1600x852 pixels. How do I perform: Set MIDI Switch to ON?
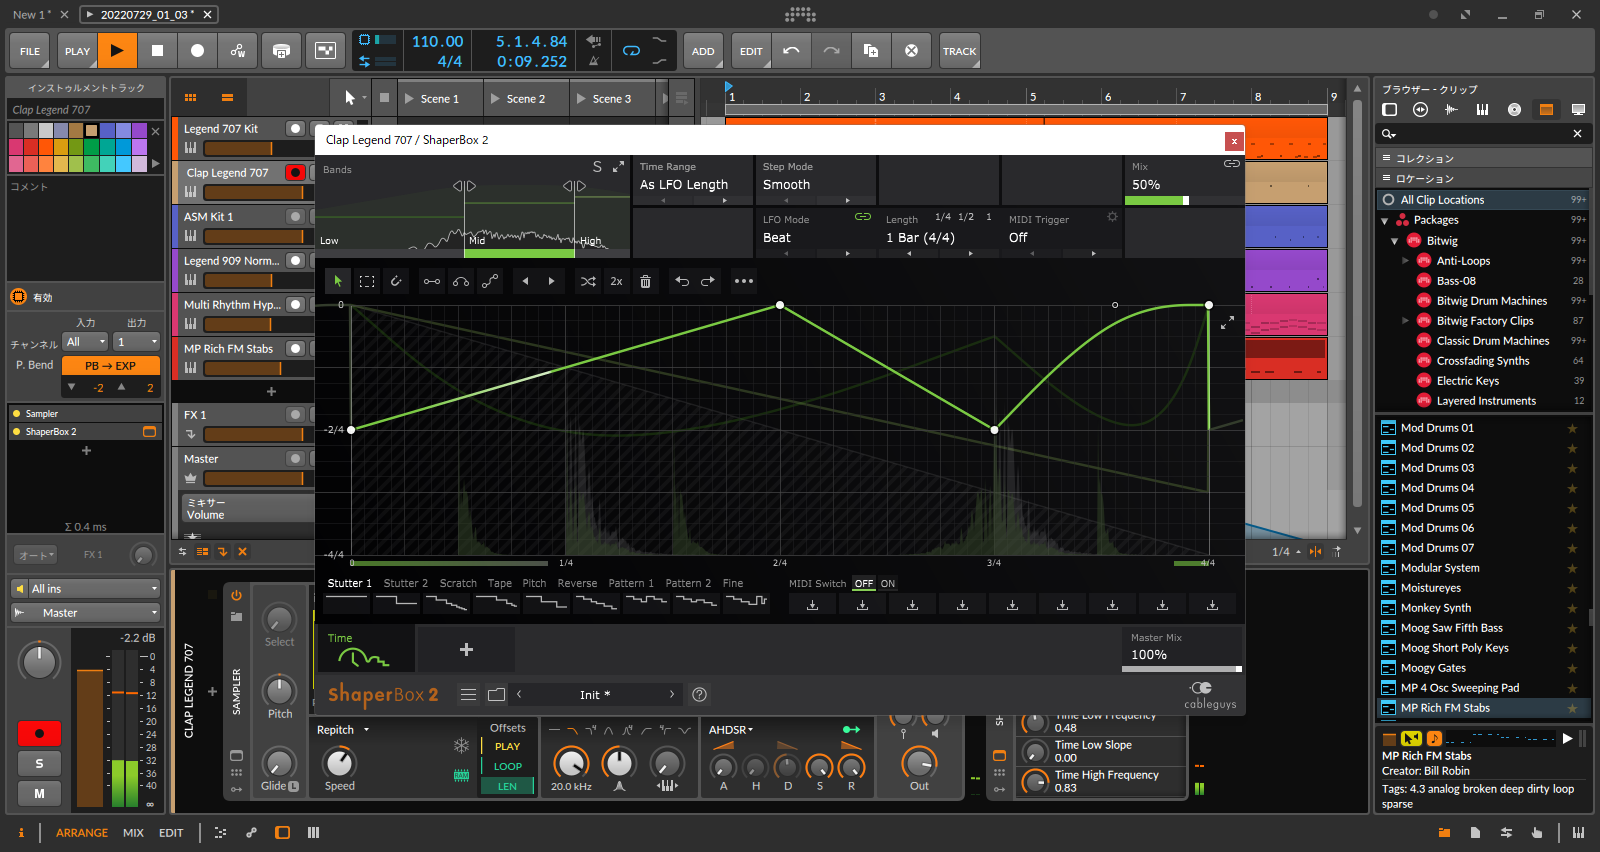tap(888, 584)
